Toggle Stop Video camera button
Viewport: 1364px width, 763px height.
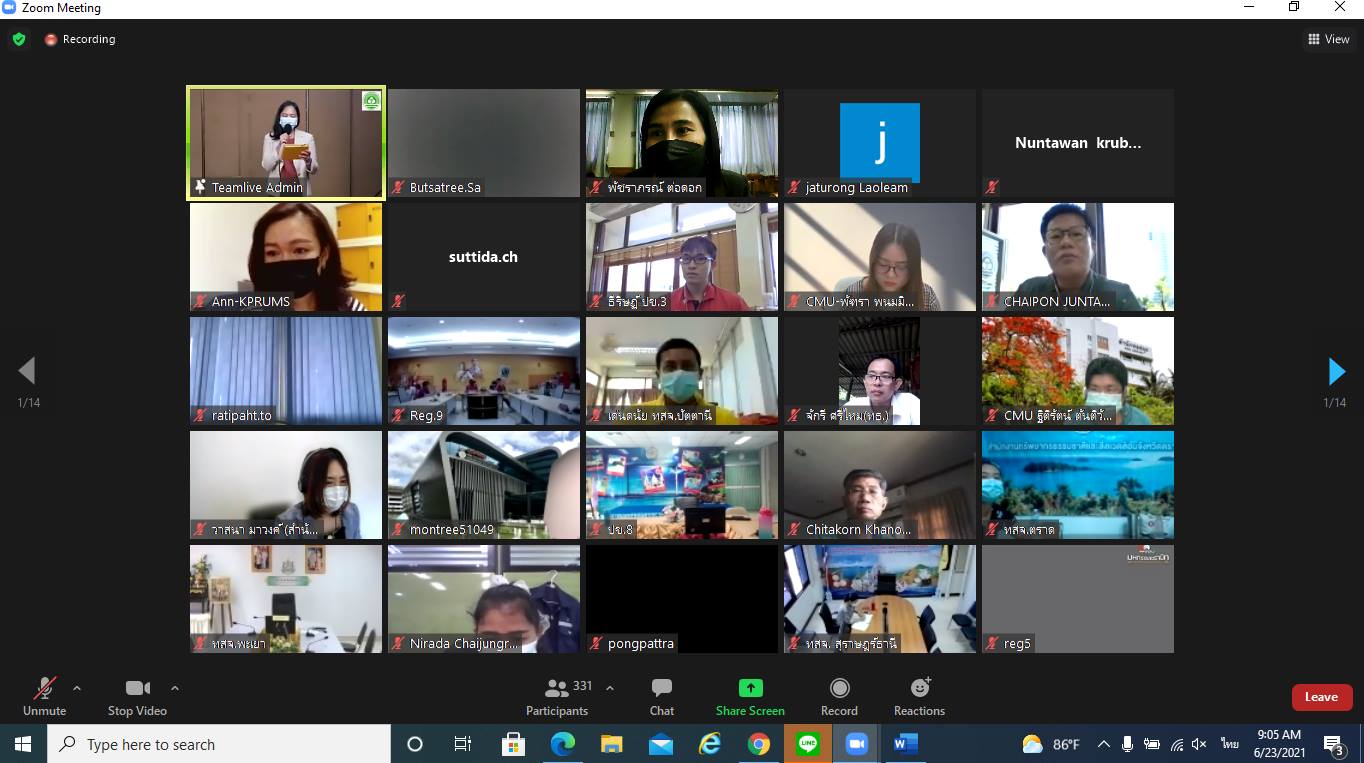[x=137, y=696]
